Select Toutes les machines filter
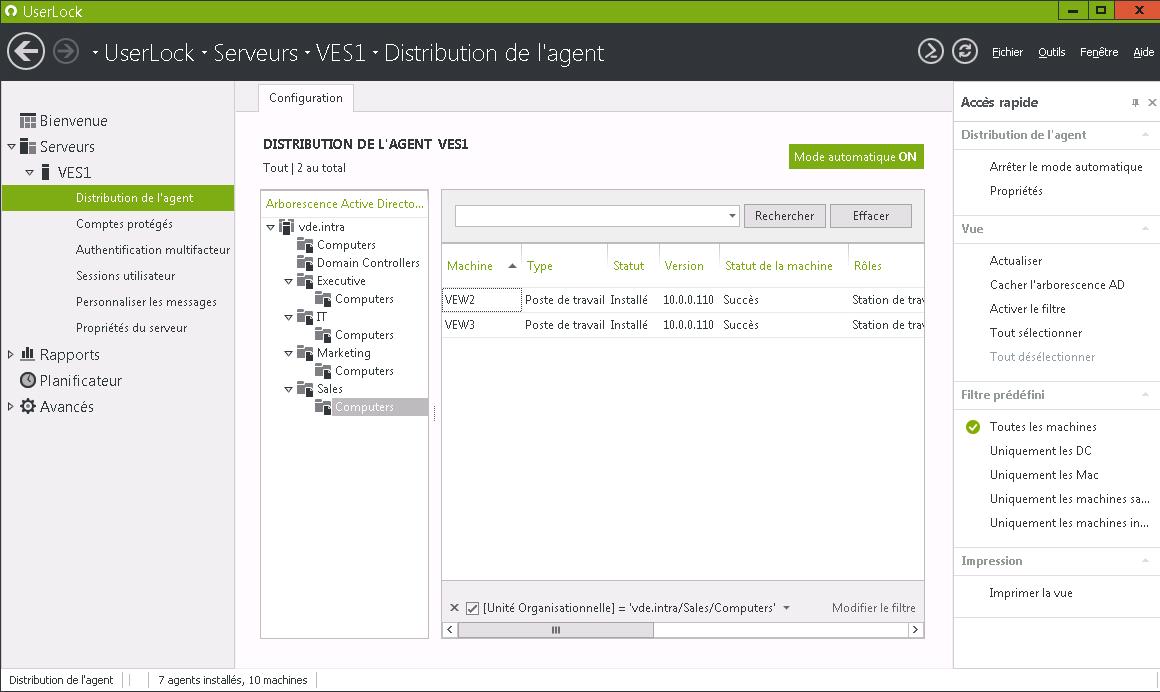The width and height of the screenshot is (1160, 692). click(x=1043, y=427)
